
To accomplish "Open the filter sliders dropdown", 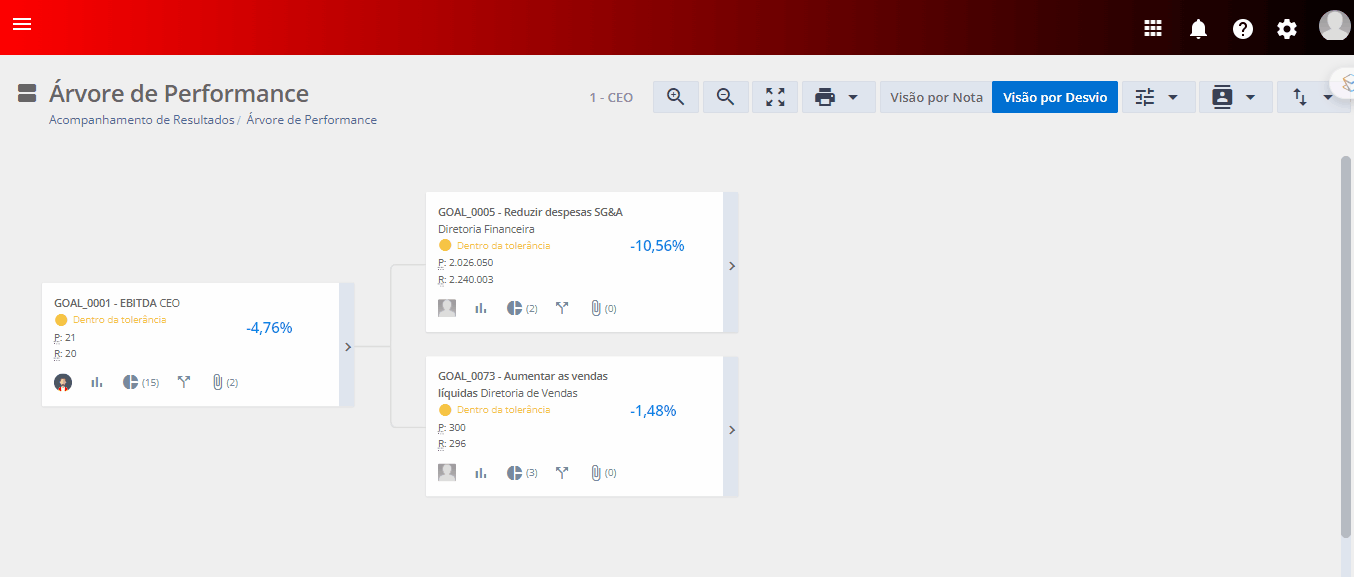I will (1158, 97).
